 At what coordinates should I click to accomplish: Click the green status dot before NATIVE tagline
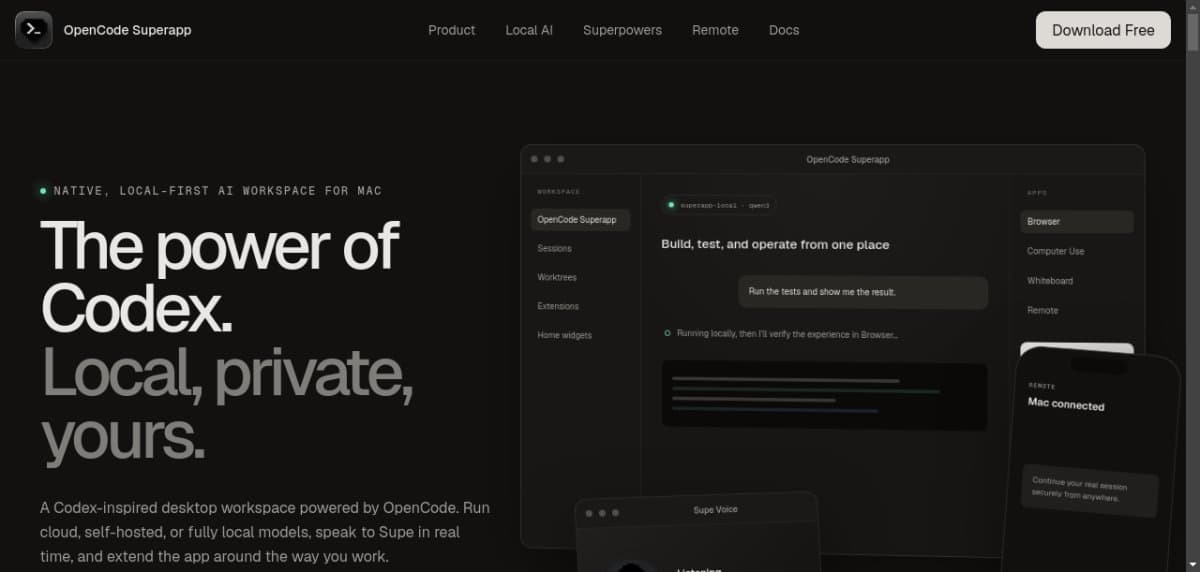43,190
